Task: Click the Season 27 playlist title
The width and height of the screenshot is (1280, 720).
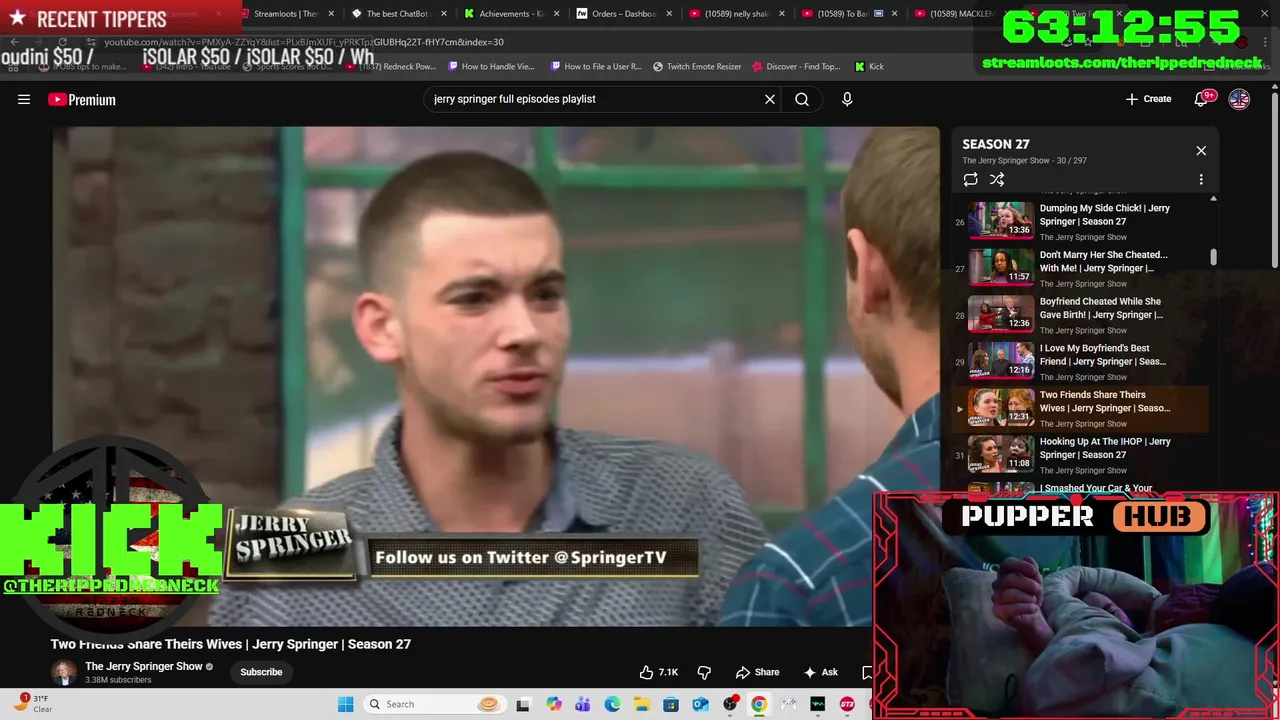Action: [996, 144]
